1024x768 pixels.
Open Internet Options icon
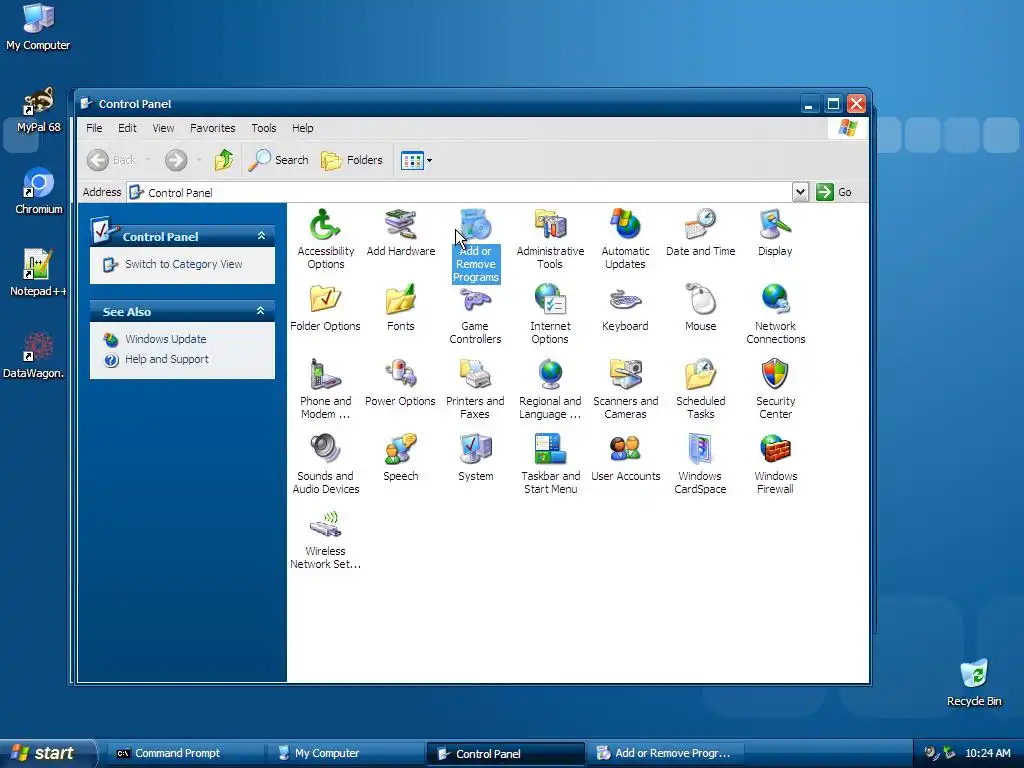550,313
